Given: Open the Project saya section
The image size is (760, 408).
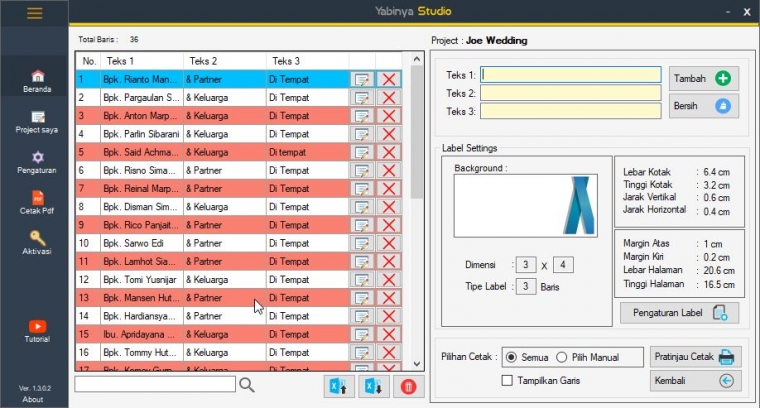Looking at the screenshot, I should [x=37, y=122].
